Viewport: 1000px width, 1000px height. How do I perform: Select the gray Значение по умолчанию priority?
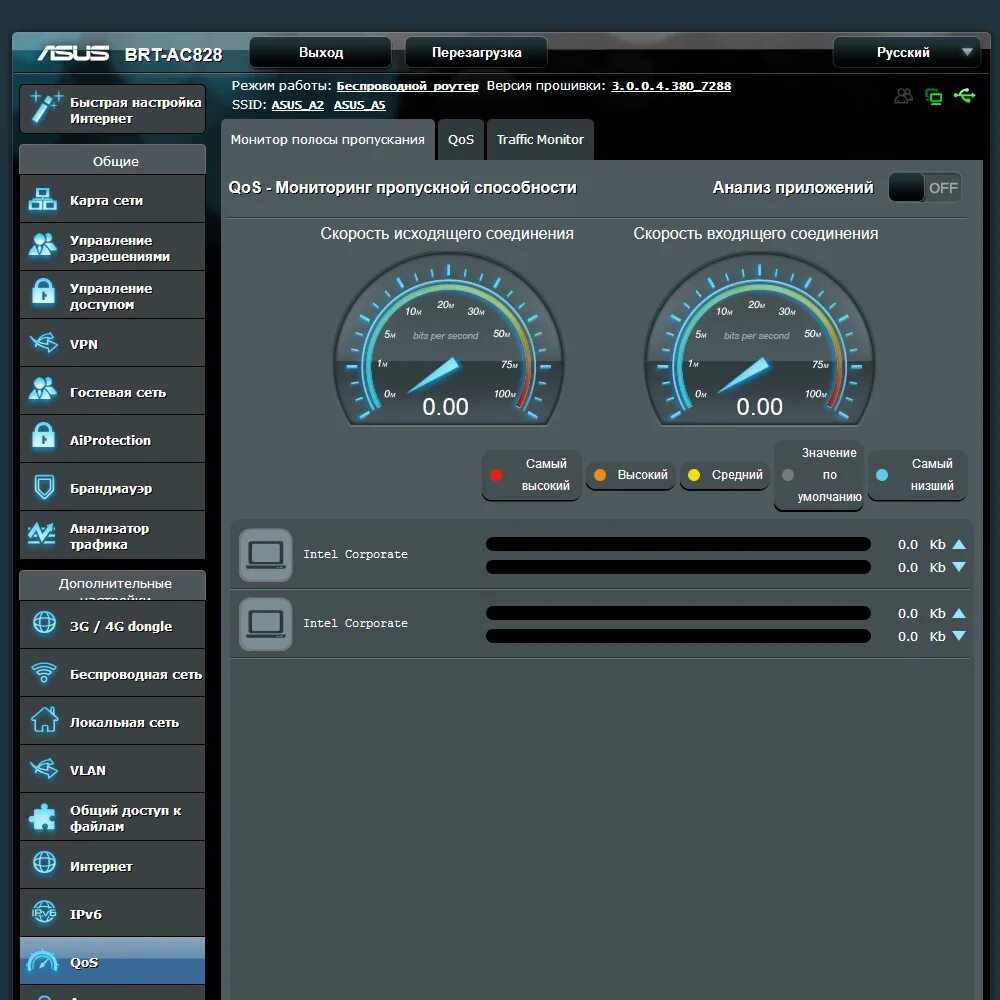(x=819, y=475)
